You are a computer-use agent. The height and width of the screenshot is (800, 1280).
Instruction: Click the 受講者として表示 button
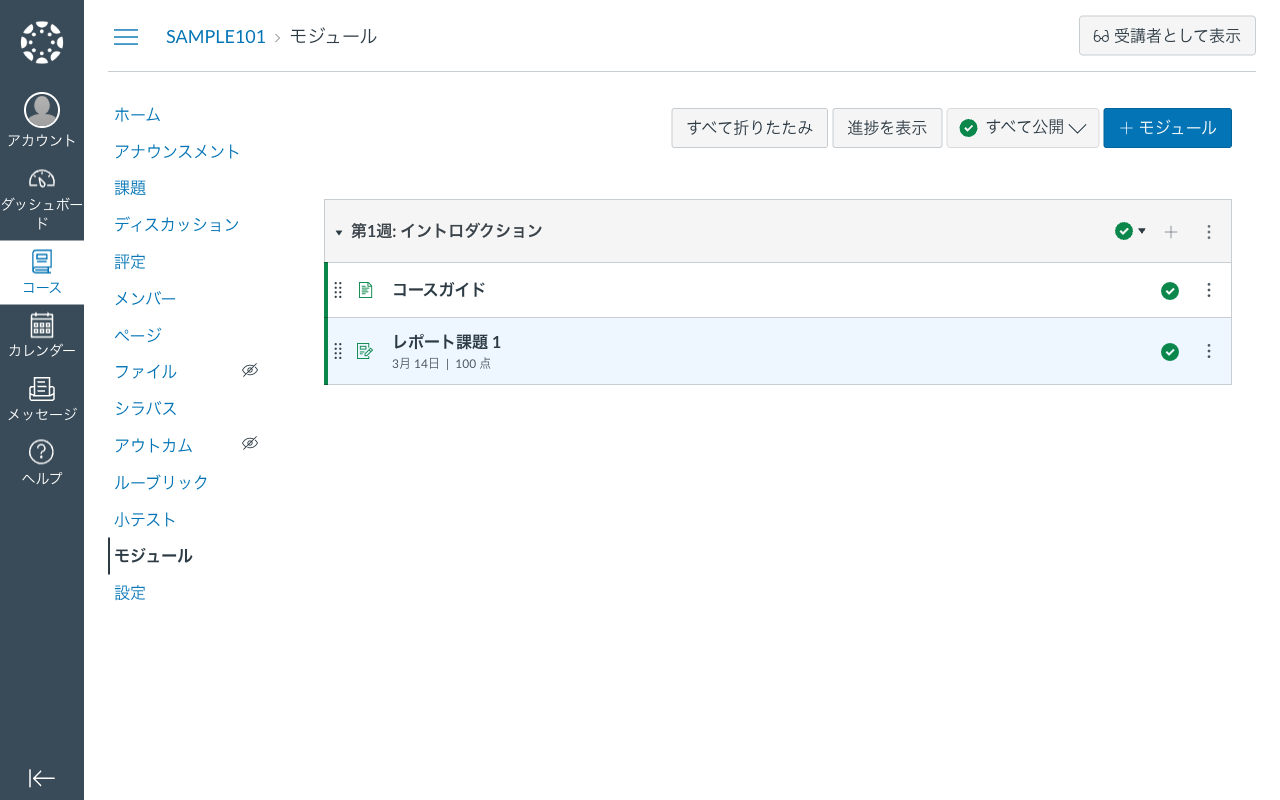pyautogui.click(x=1167, y=35)
